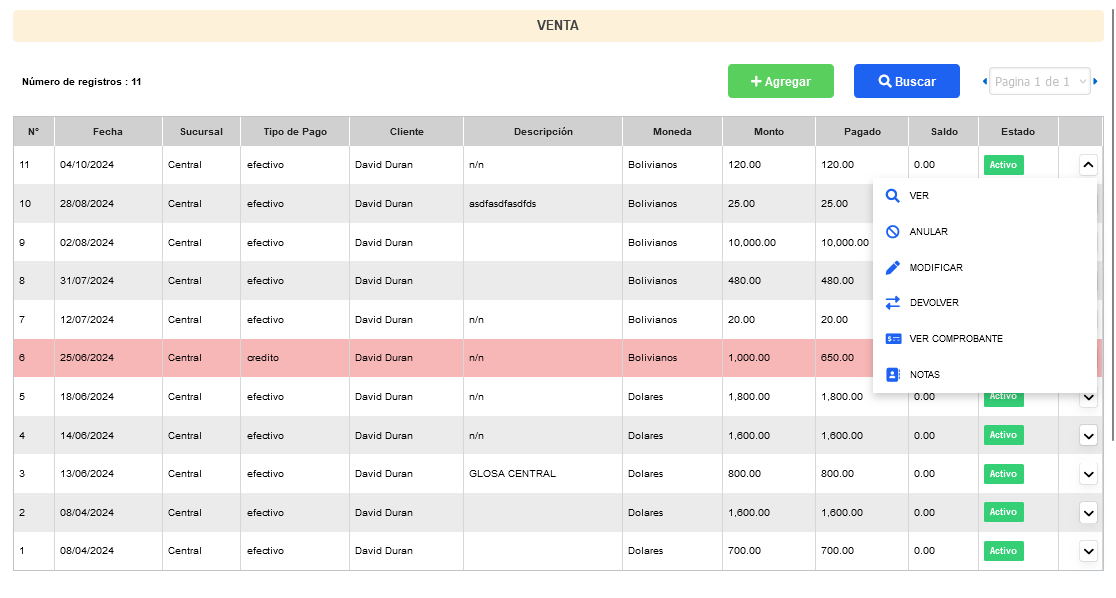Click Activo badge on sale 2

[x=1004, y=512]
